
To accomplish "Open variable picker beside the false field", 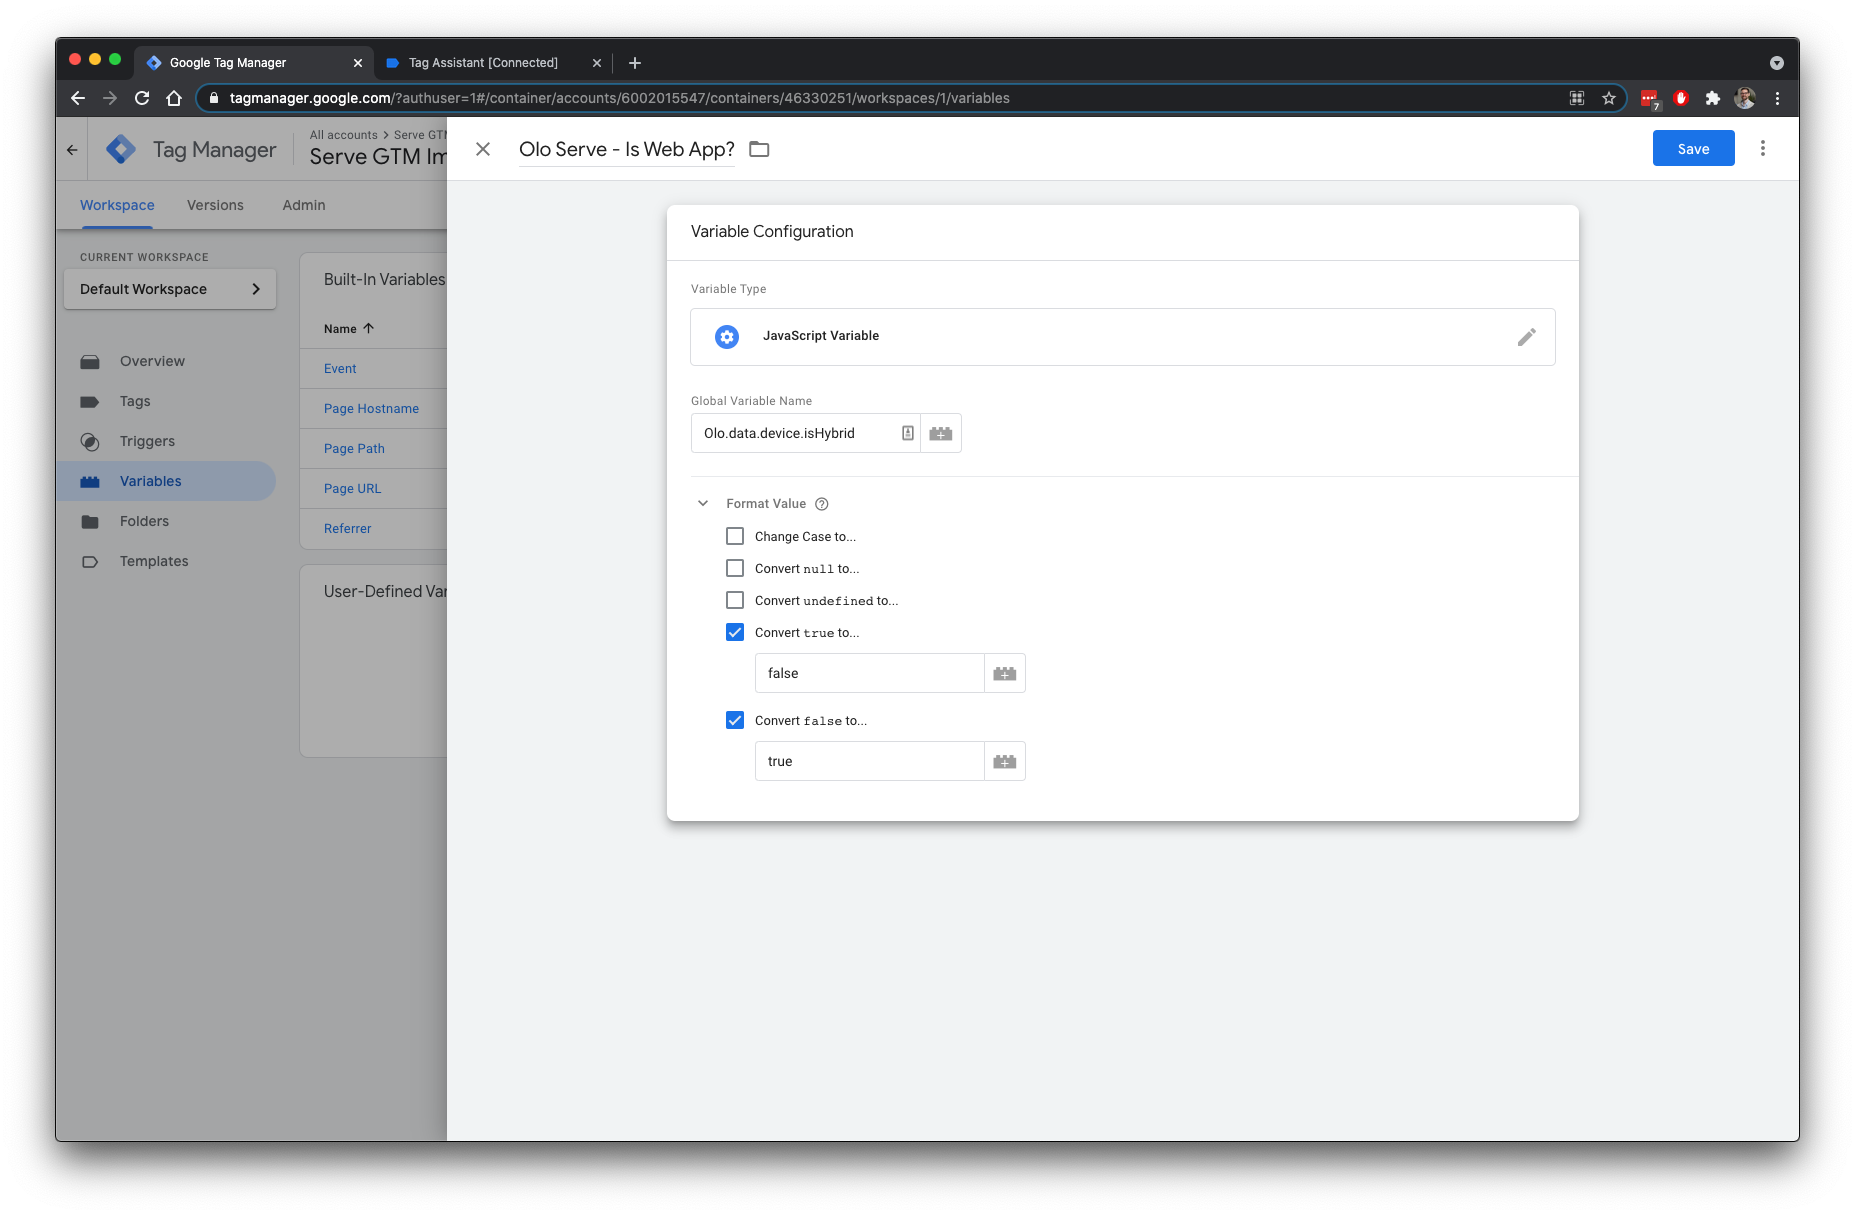I will (1004, 672).
